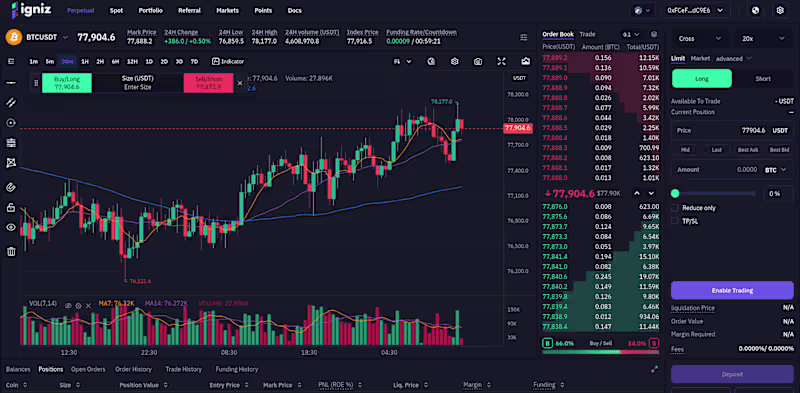800x393 pixels.
Task: Click the Enable Trading button
Action: [x=732, y=290]
